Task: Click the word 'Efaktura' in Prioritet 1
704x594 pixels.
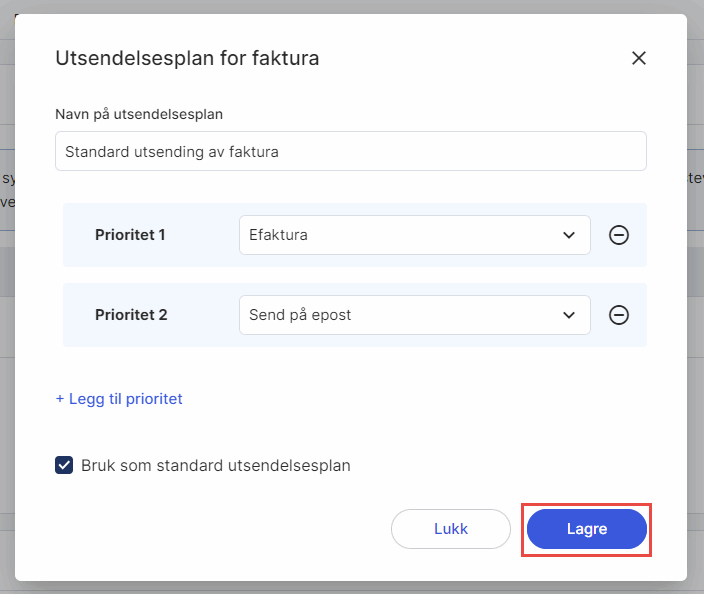Action: (279, 235)
